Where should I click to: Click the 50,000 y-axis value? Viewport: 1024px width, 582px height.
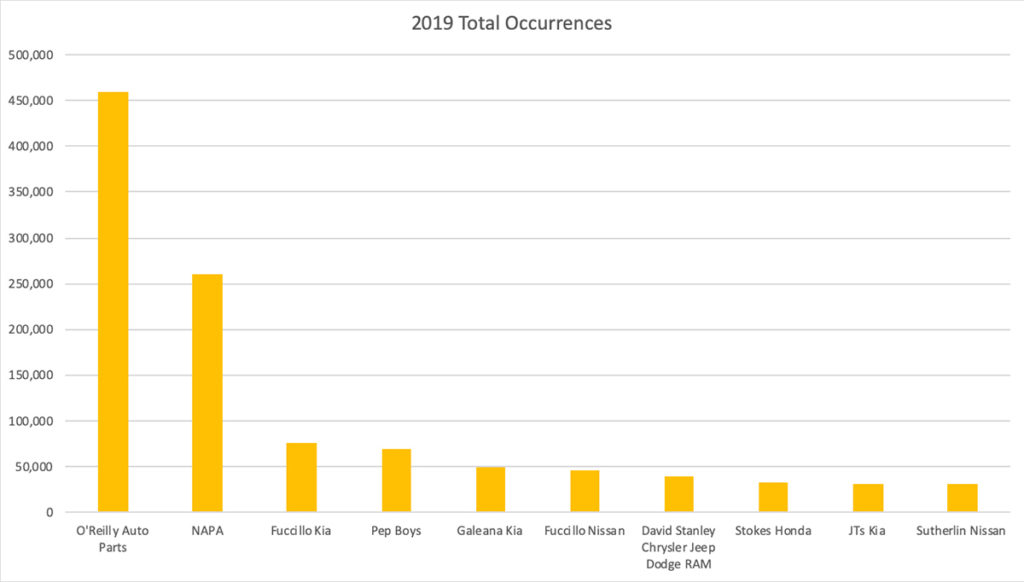tap(34, 467)
